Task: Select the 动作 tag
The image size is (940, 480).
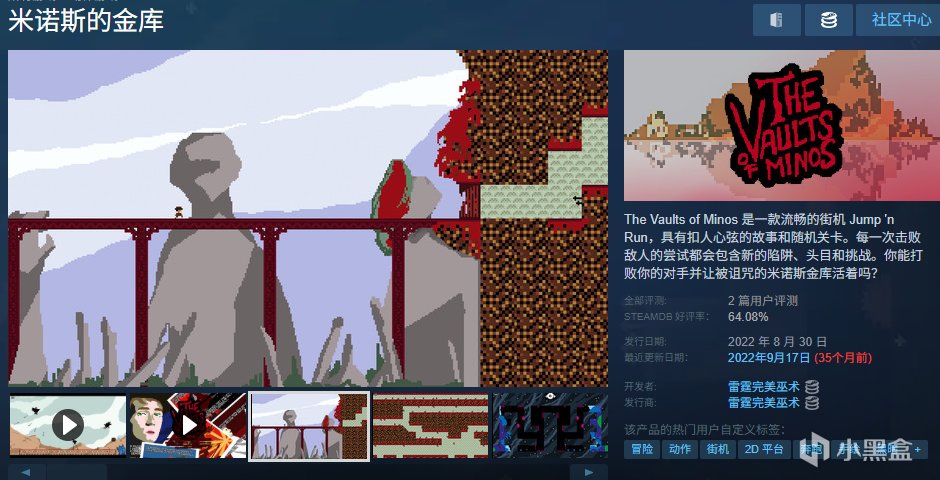Action: click(x=680, y=449)
